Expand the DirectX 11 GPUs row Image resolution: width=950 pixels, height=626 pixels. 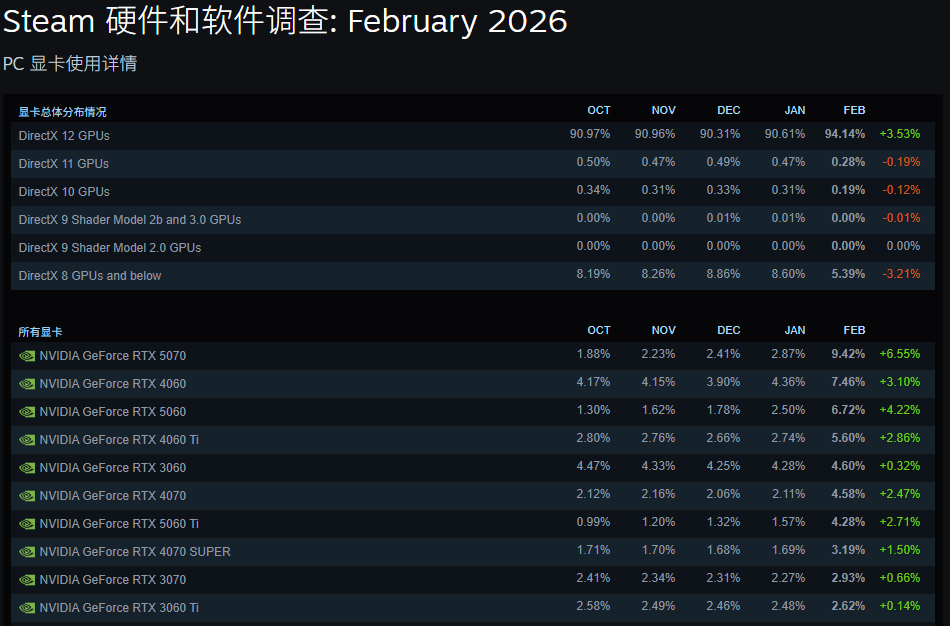coord(64,163)
